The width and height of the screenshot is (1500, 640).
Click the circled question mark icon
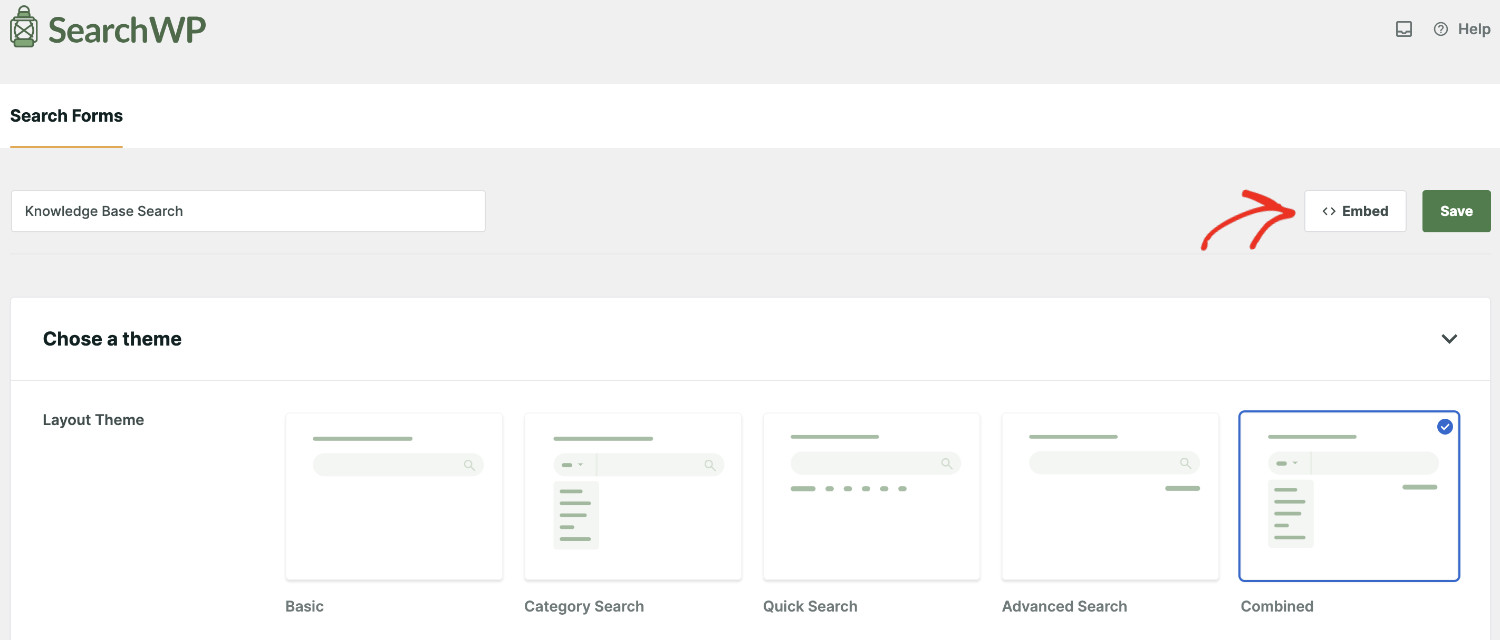[1440, 29]
